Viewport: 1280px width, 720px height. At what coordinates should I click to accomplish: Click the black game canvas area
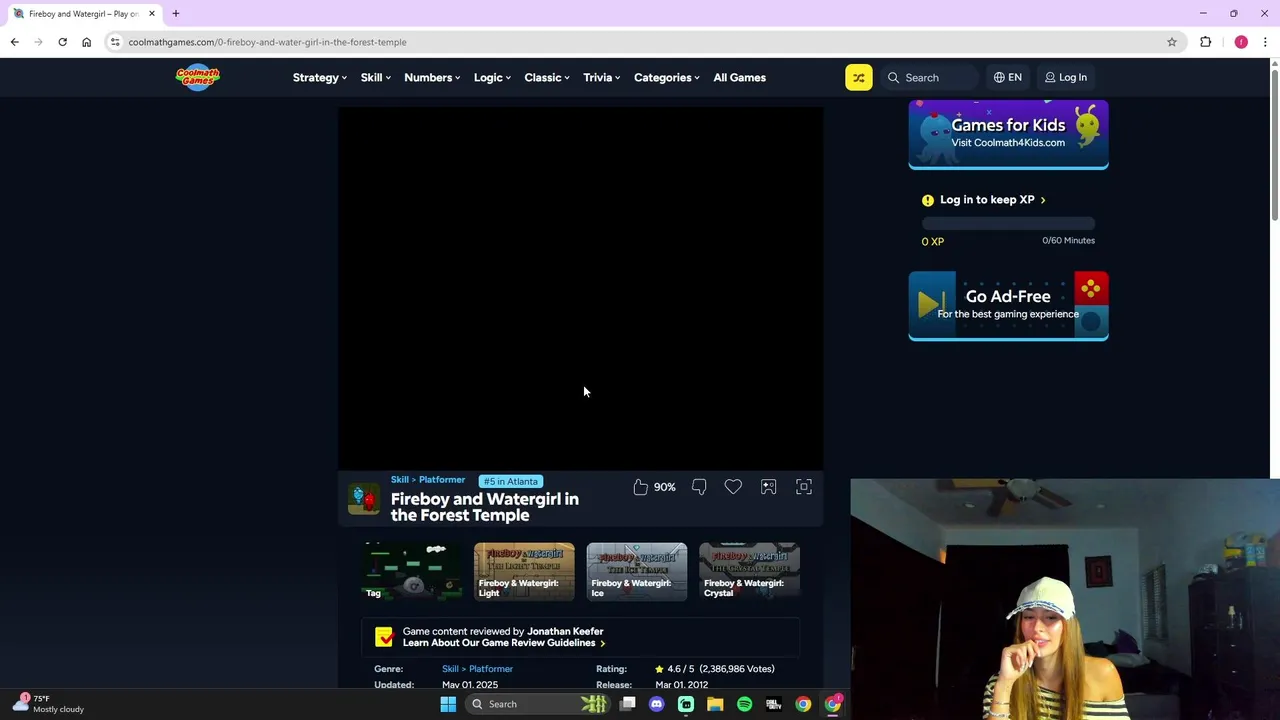pos(581,288)
